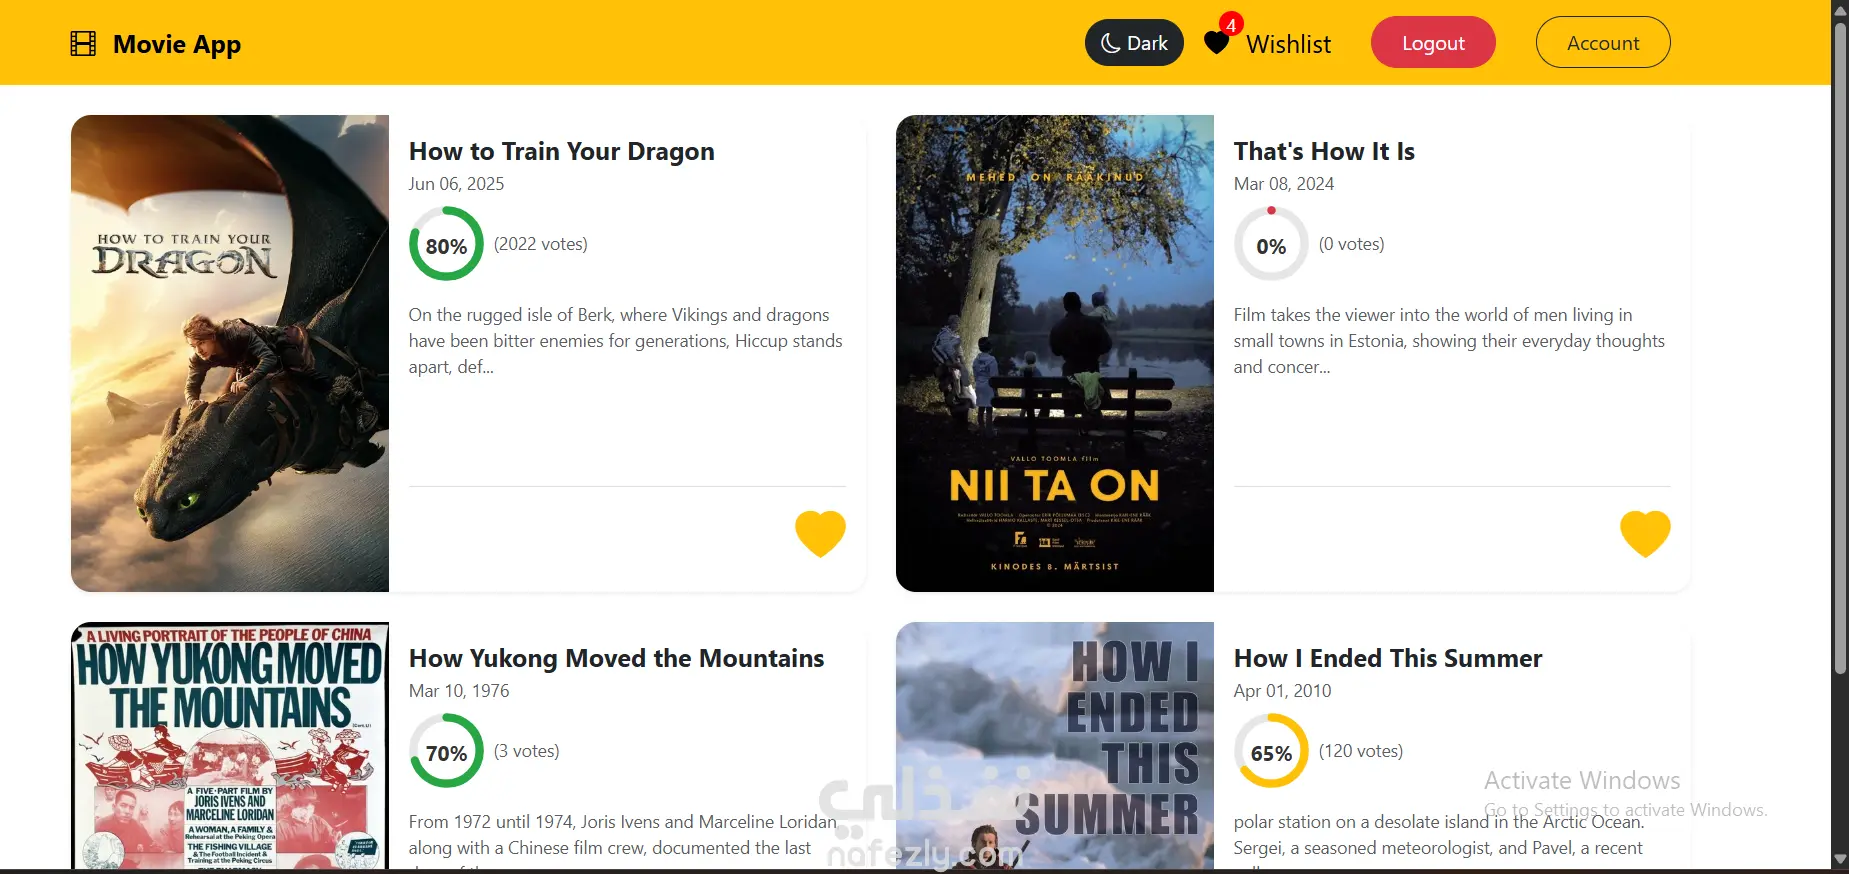Click the film reel logo icon
1849x874 pixels.
83,44
